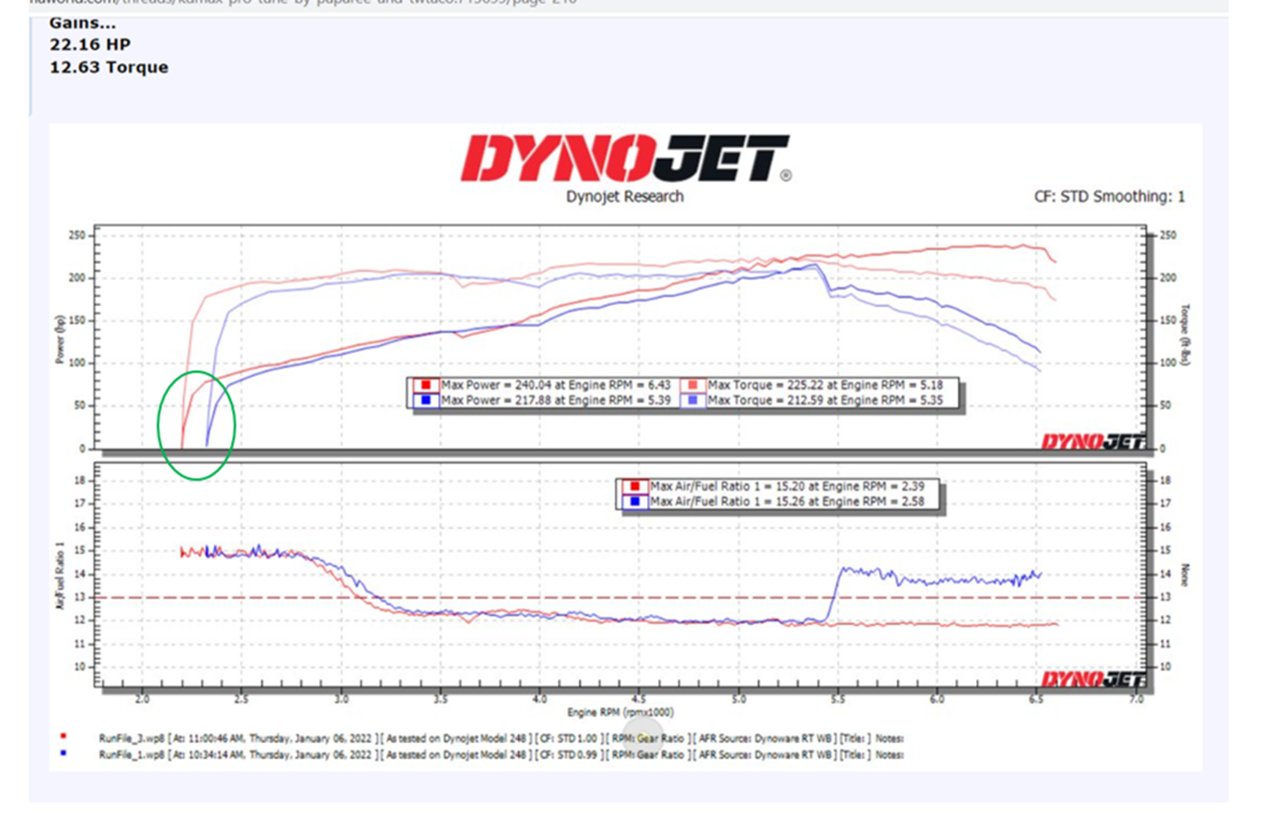Screen dimensions: 1279x840
Task: Click the red DYNOJET logo above the chart
Action: coord(625,158)
